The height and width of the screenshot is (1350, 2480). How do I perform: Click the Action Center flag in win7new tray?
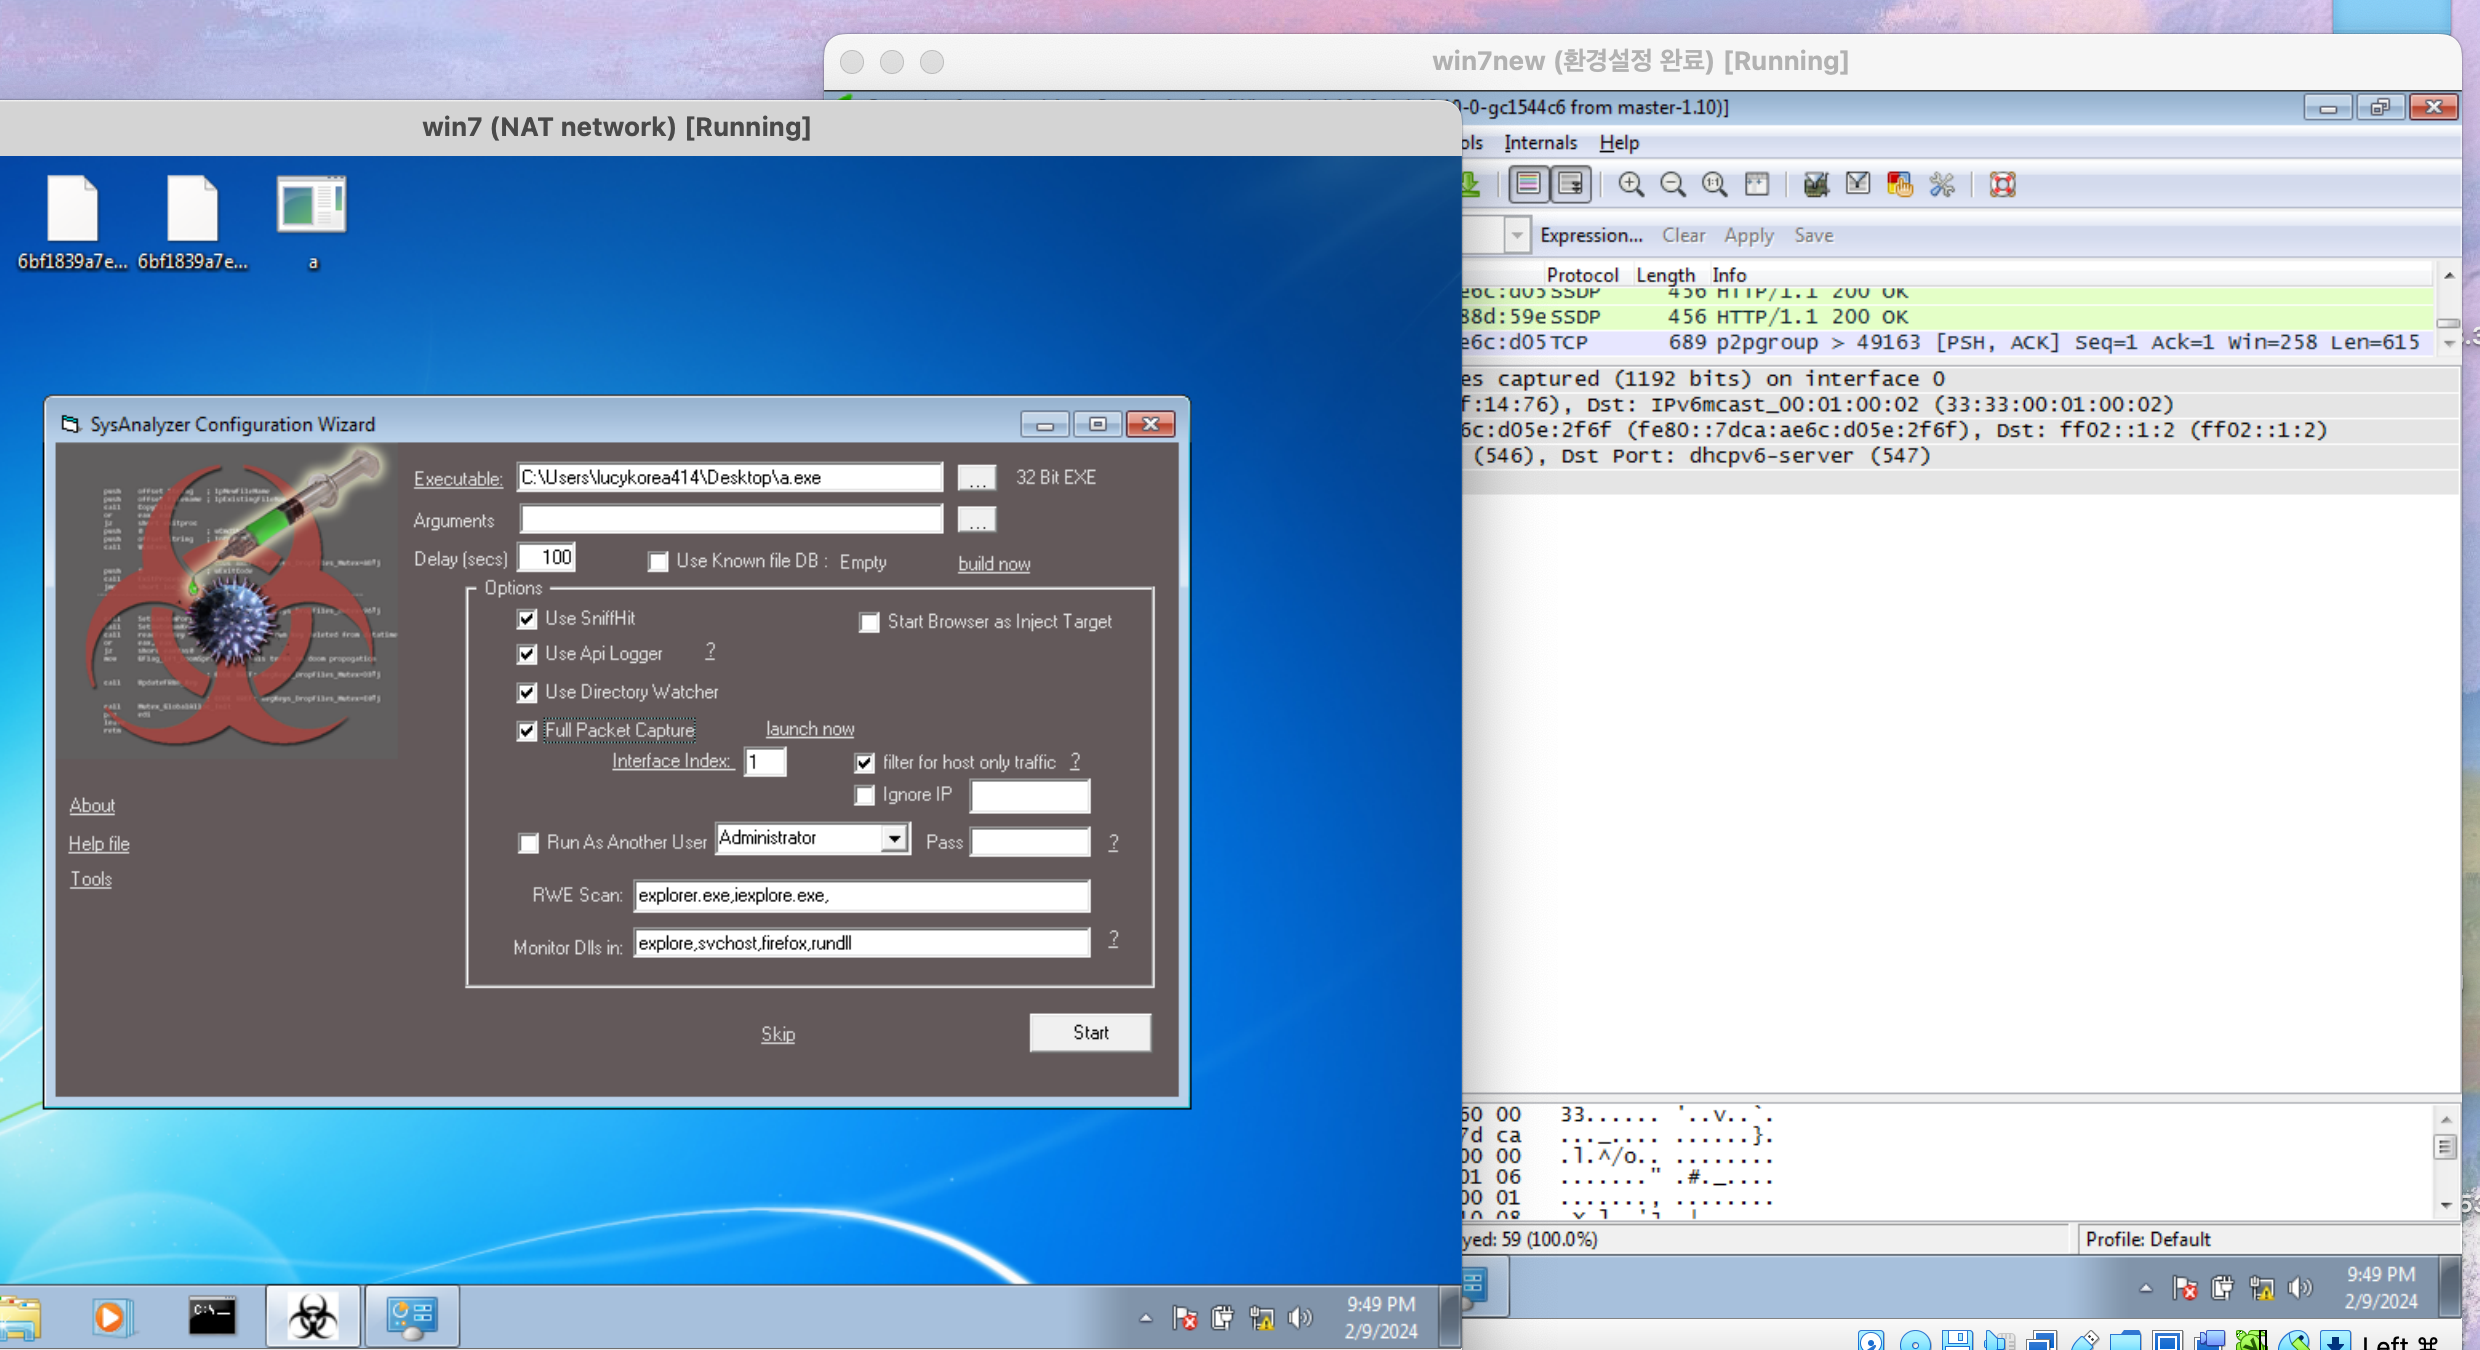tap(2185, 1288)
